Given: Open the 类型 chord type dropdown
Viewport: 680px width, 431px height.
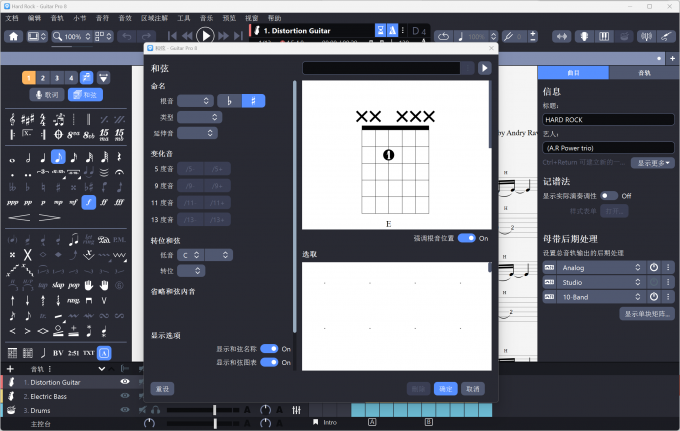Looking at the screenshot, I should [199, 117].
